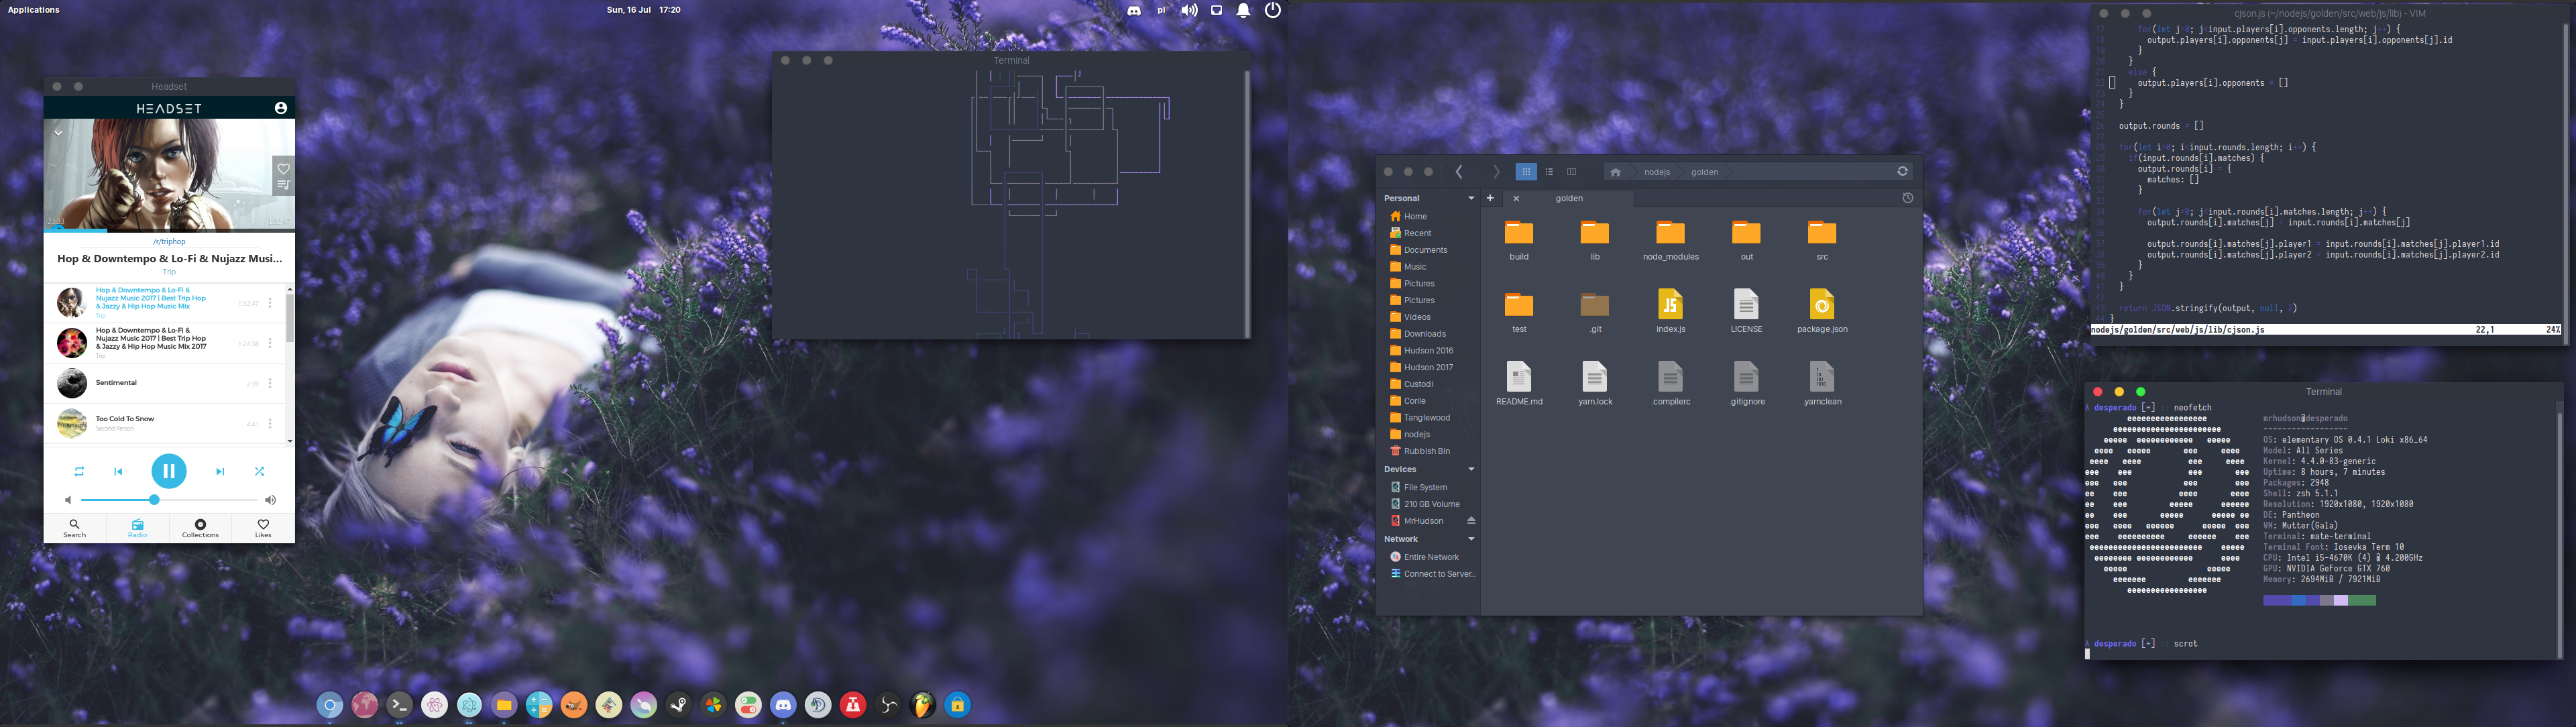The height and width of the screenshot is (727, 2576).
Task: Open the /r/triphop subreddit link
Action: [x=169, y=241]
